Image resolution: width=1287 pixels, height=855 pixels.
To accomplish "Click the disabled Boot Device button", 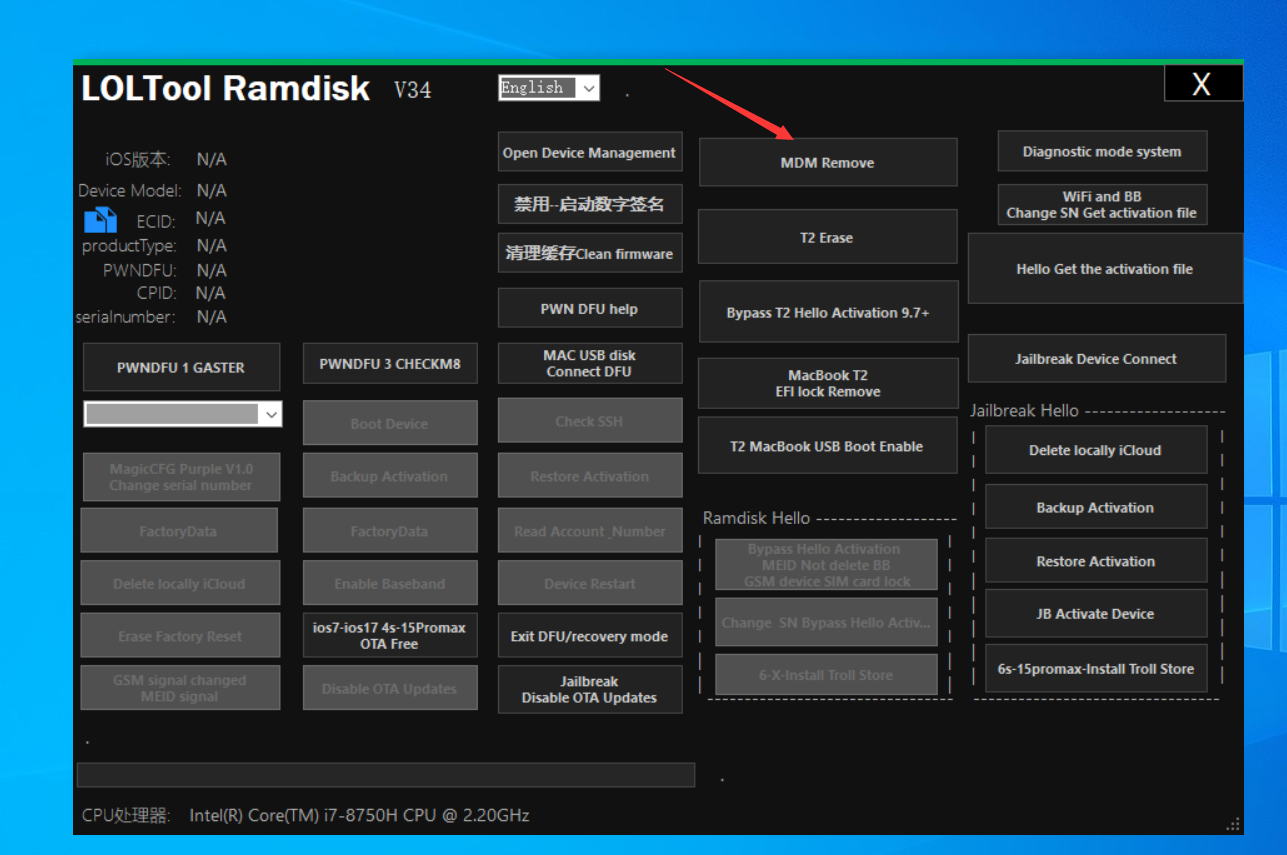I will [390, 423].
